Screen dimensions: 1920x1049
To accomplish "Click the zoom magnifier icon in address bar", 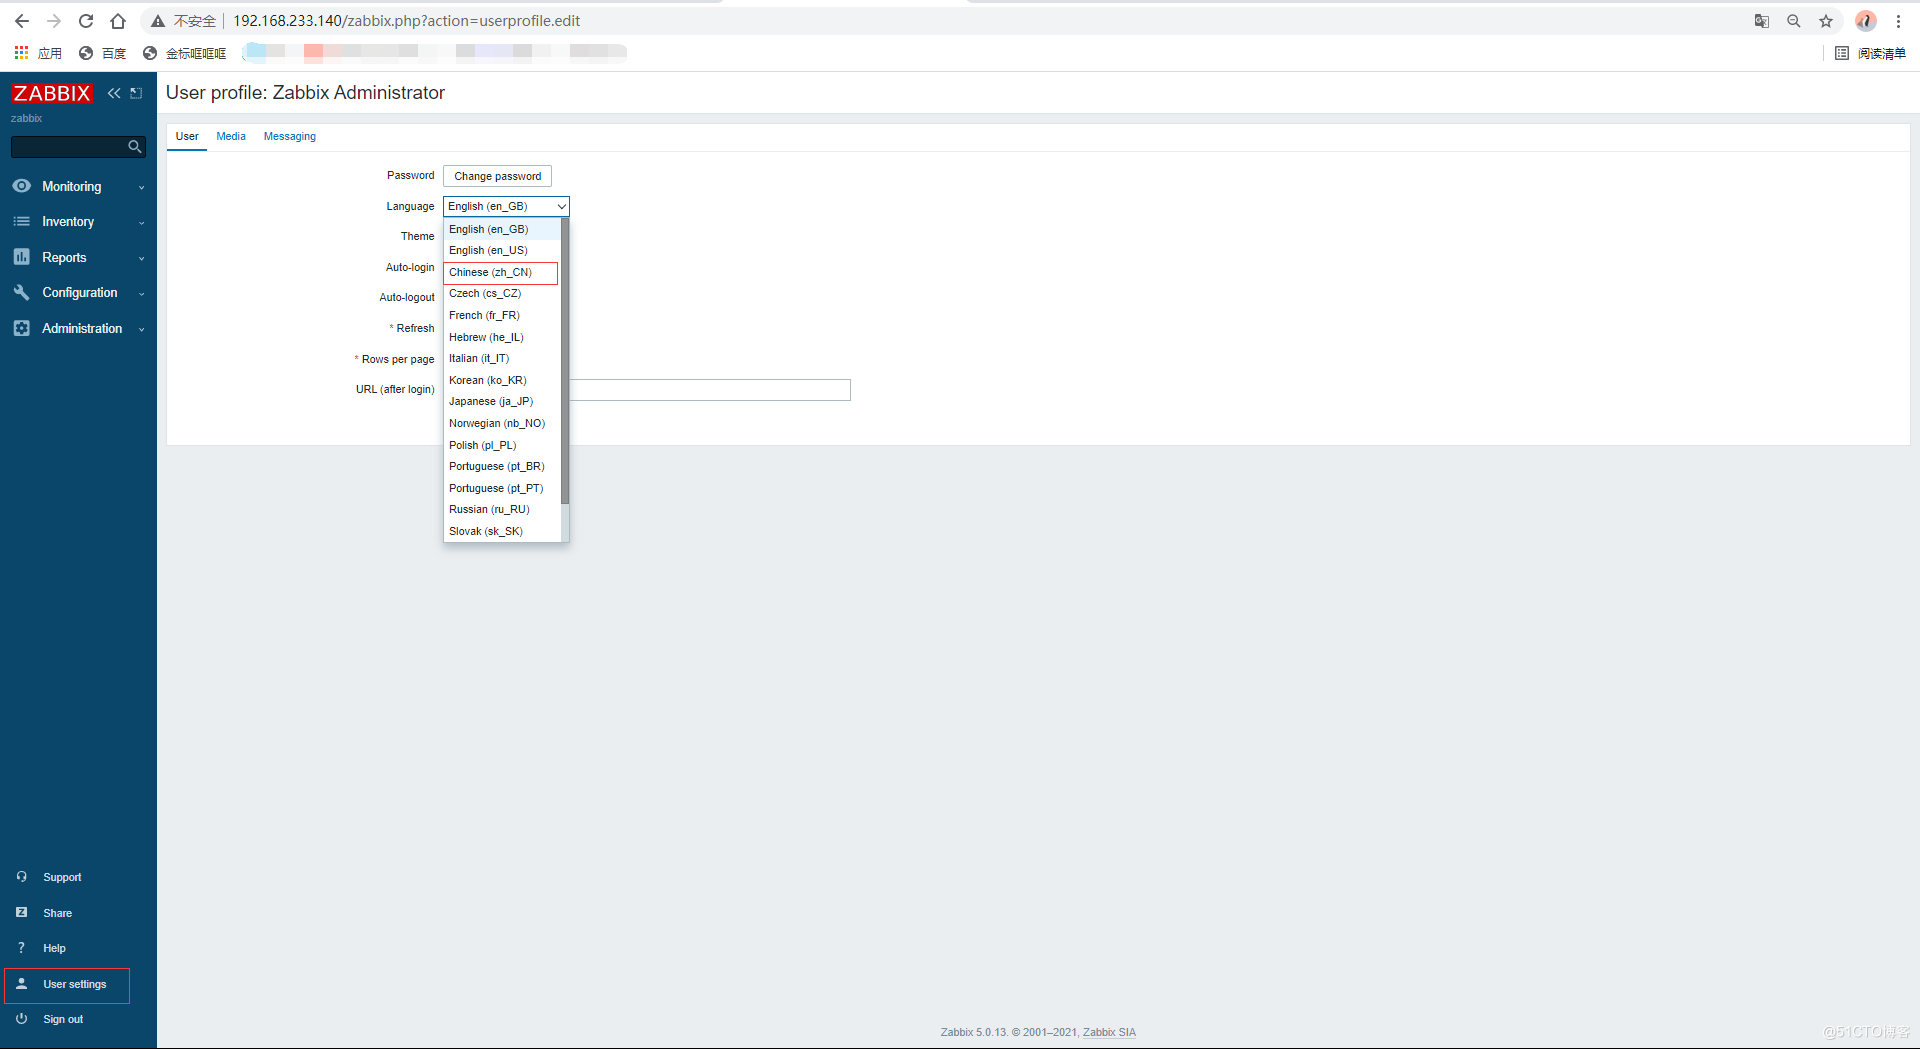I will tap(1794, 21).
